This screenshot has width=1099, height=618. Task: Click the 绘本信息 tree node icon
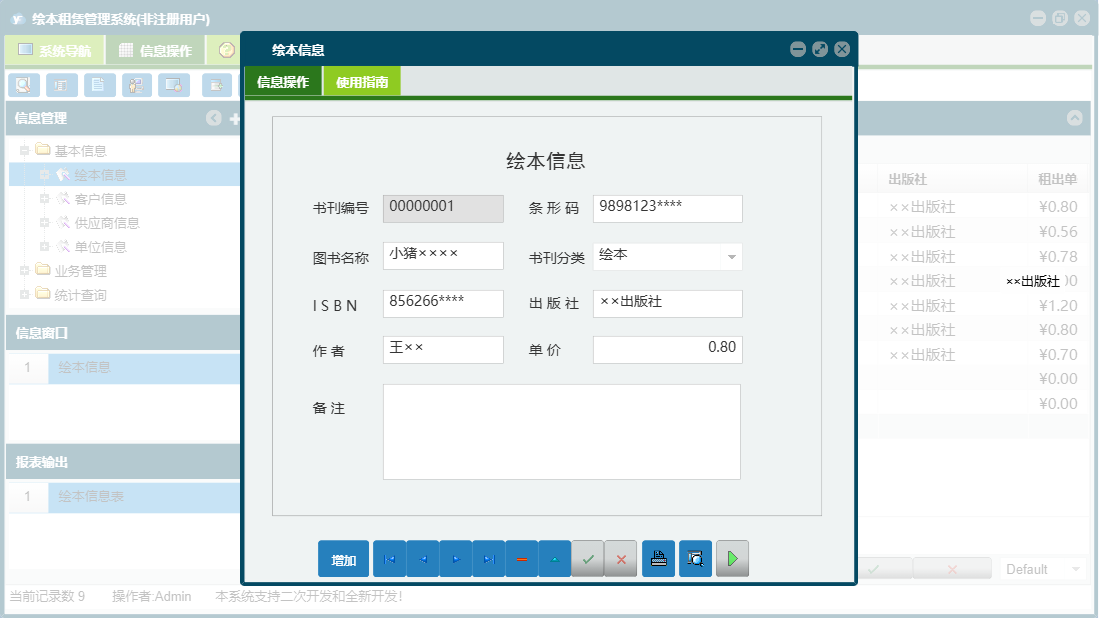click(x=63, y=174)
